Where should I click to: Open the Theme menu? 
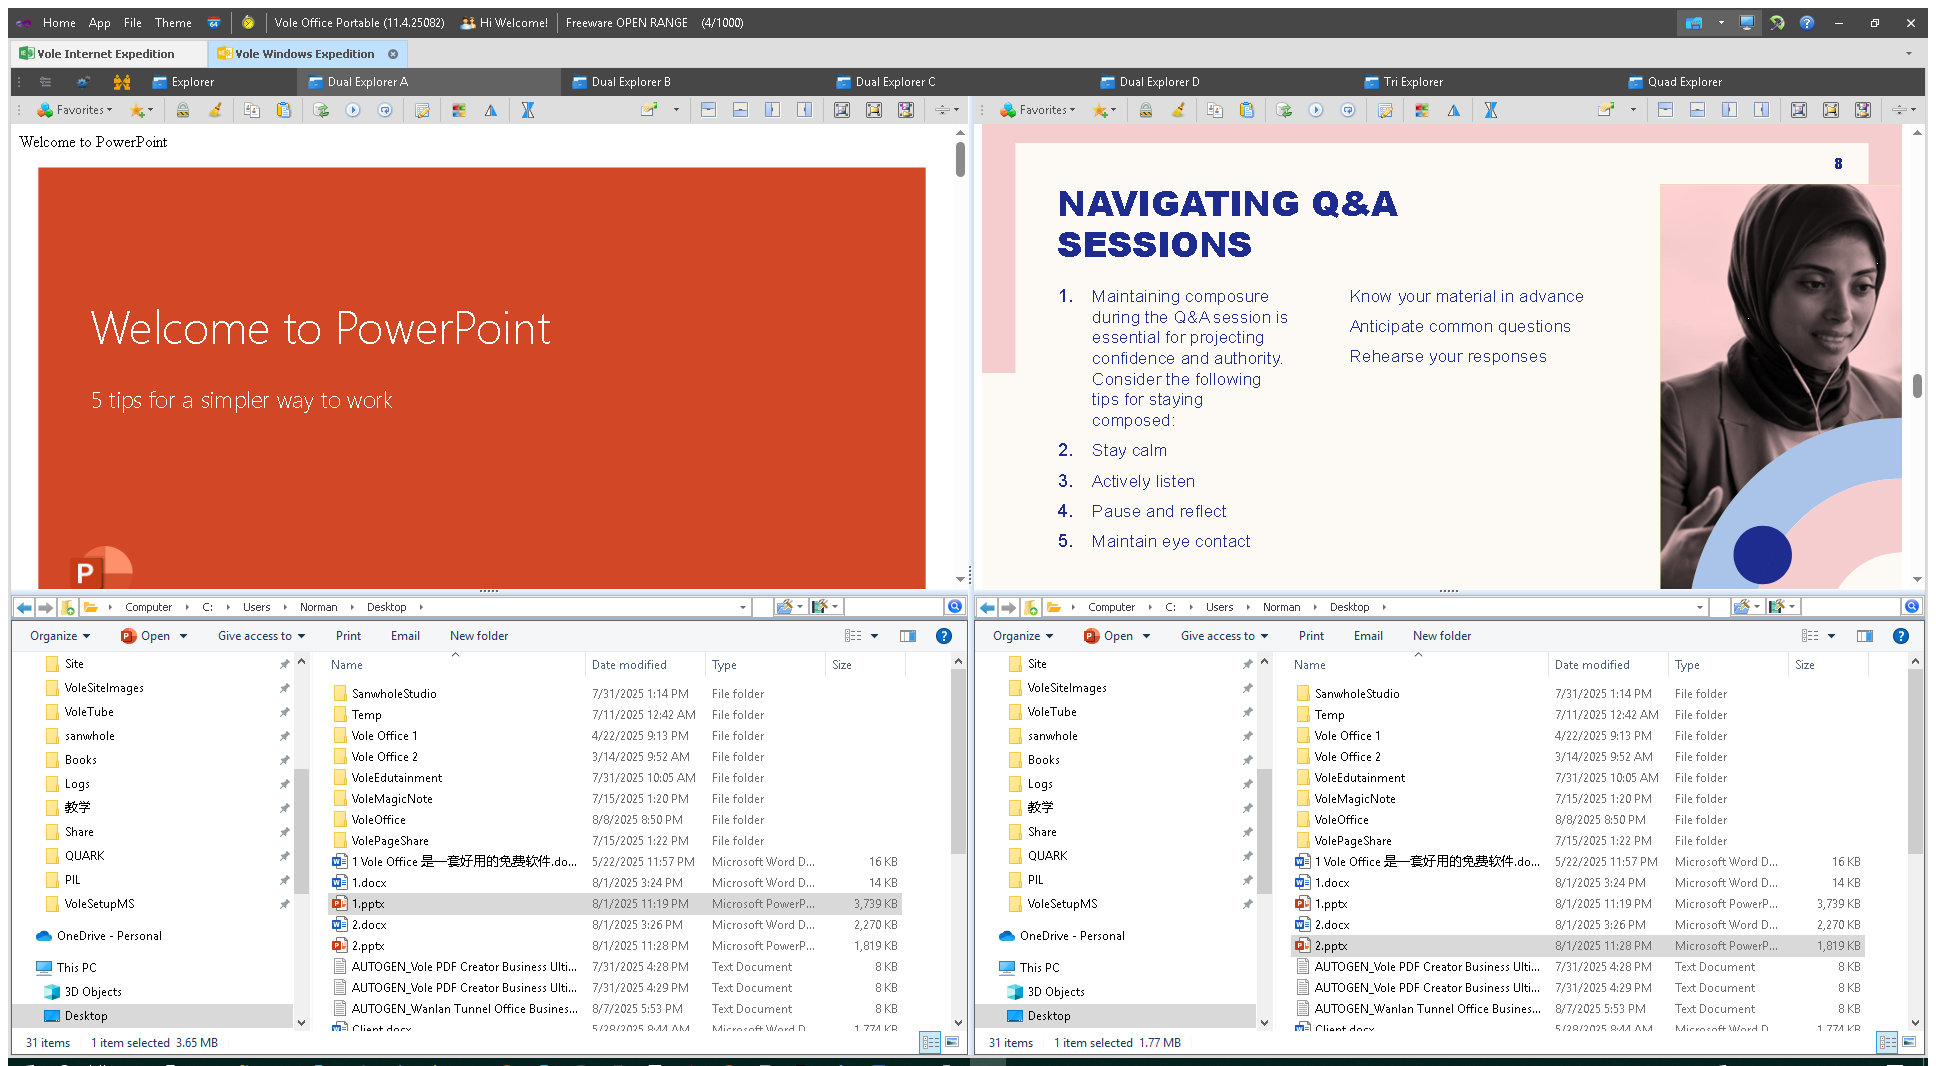(173, 22)
